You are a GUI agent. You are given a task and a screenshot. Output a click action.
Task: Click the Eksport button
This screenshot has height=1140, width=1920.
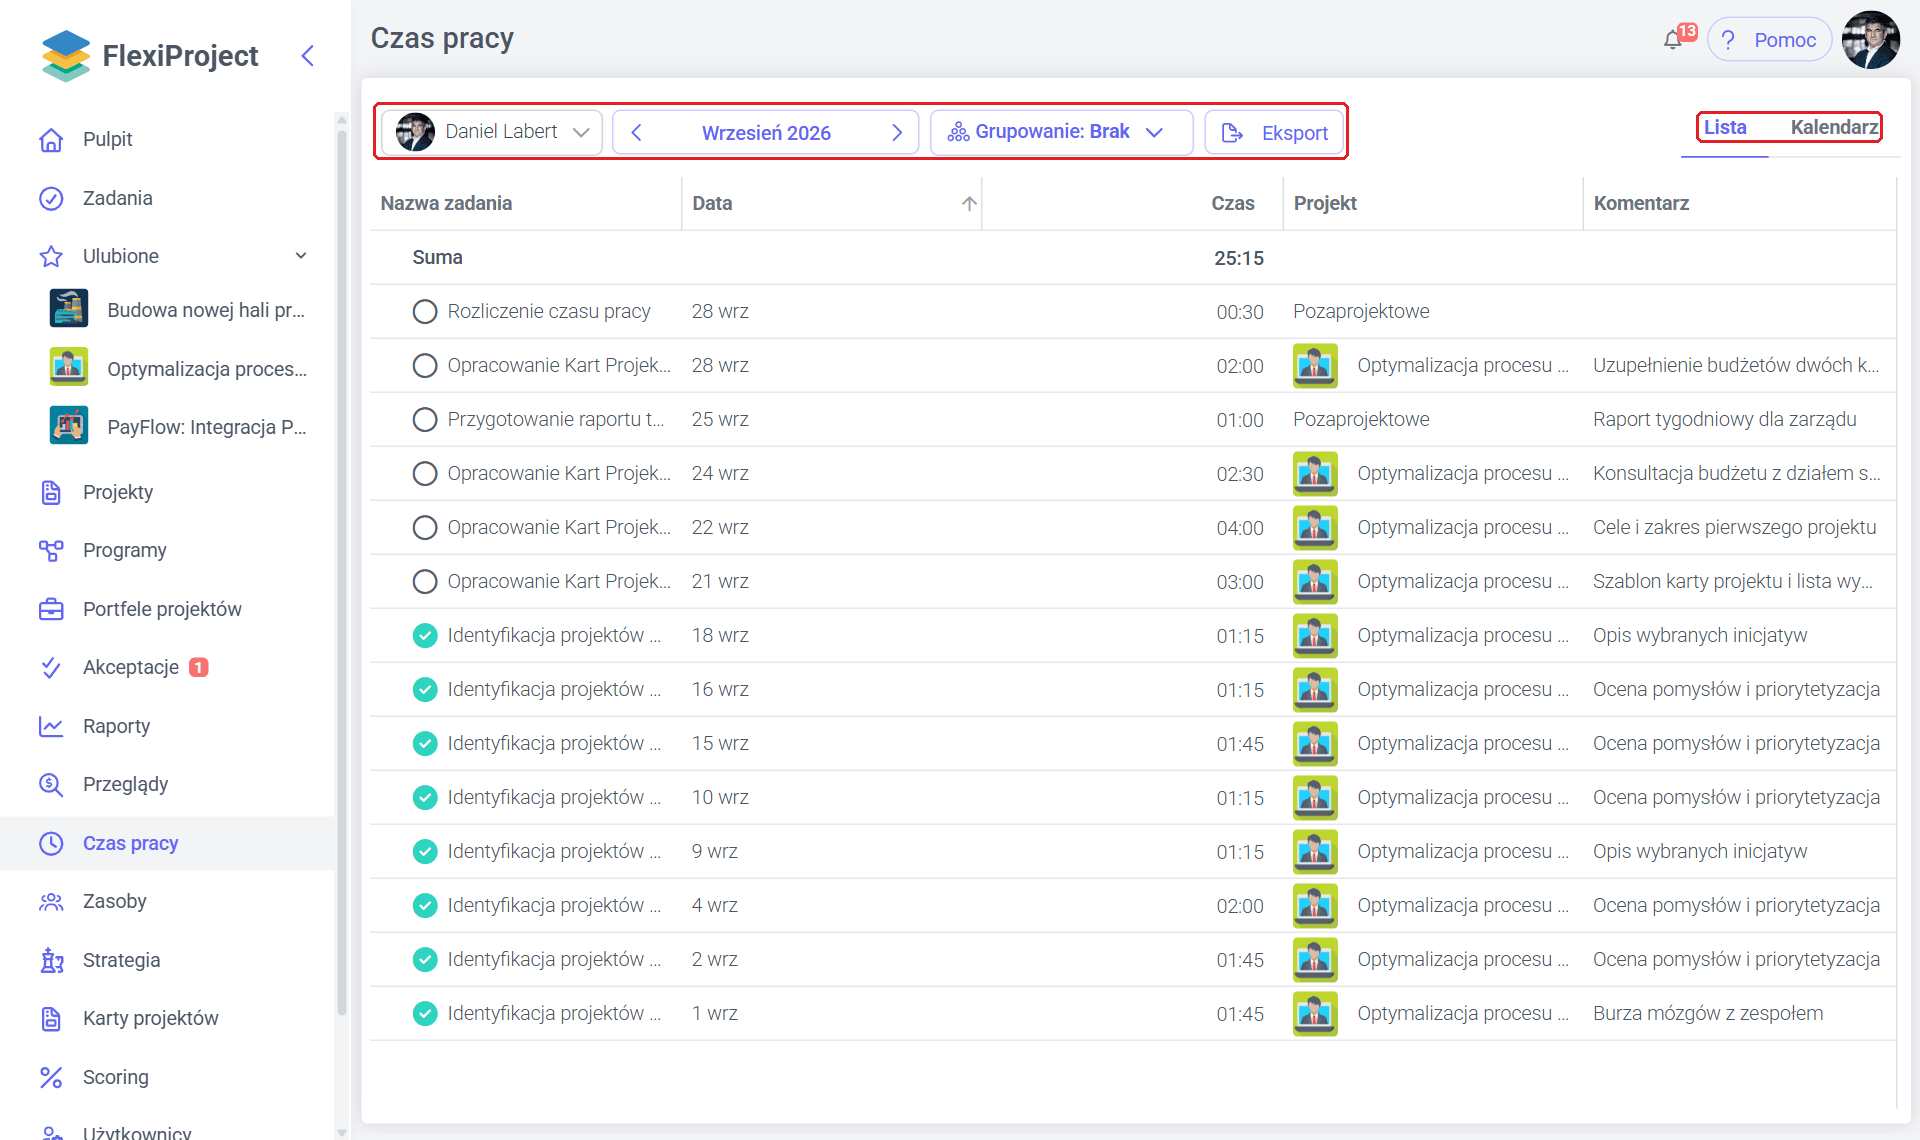pyautogui.click(x=1274, y=132)
